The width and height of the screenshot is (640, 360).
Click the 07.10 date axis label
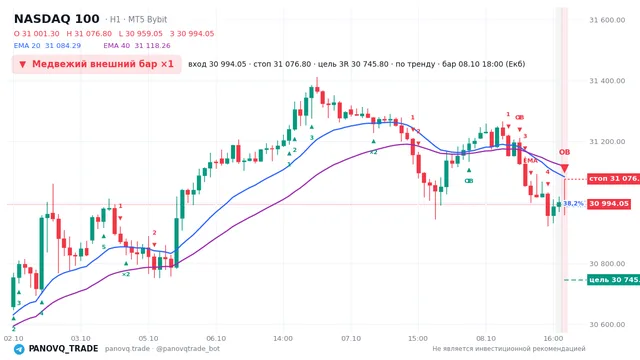(351, 338)
